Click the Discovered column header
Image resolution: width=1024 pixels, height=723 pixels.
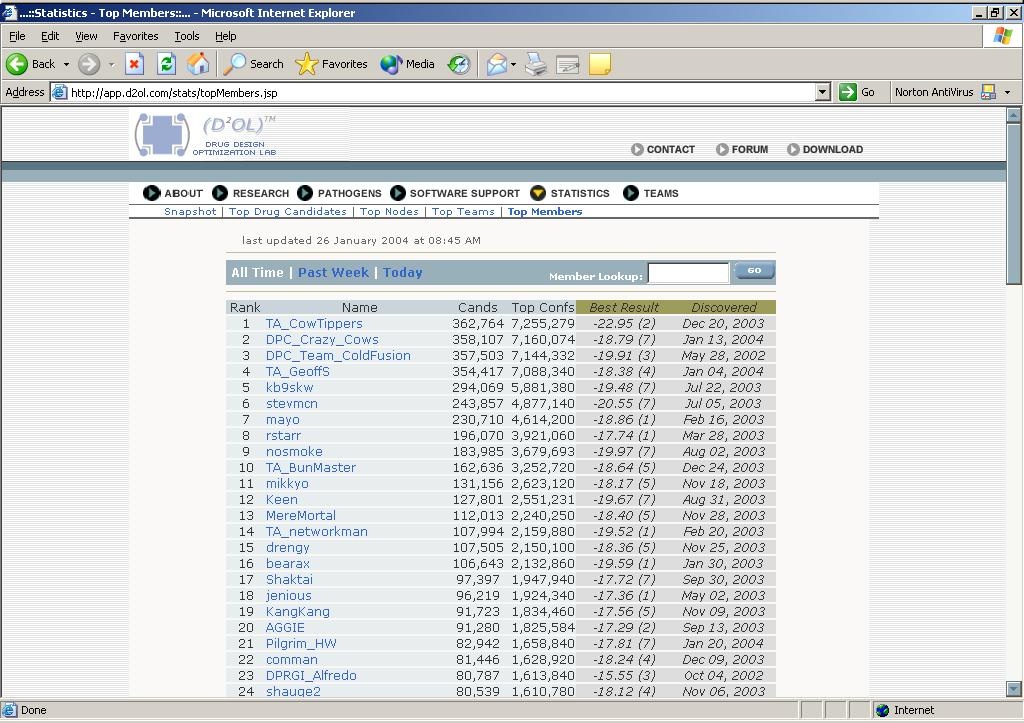(x=724, y=307)
